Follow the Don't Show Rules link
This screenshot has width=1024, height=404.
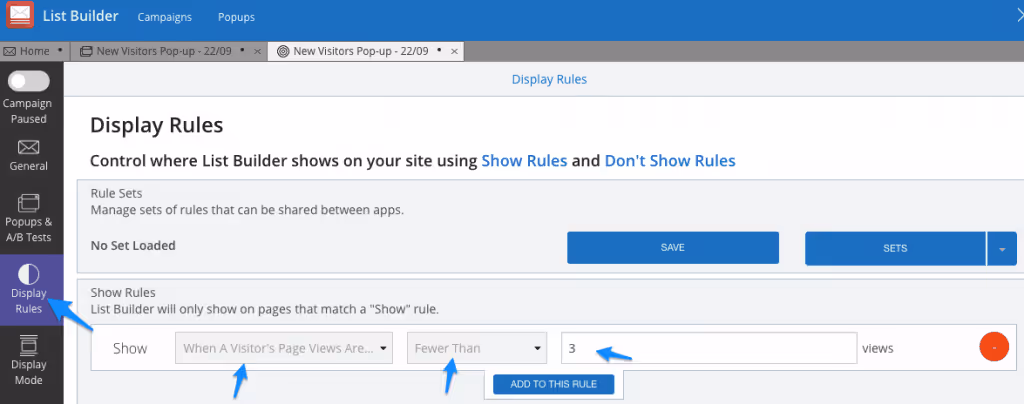pyautogui.click(x=670, y=161)
